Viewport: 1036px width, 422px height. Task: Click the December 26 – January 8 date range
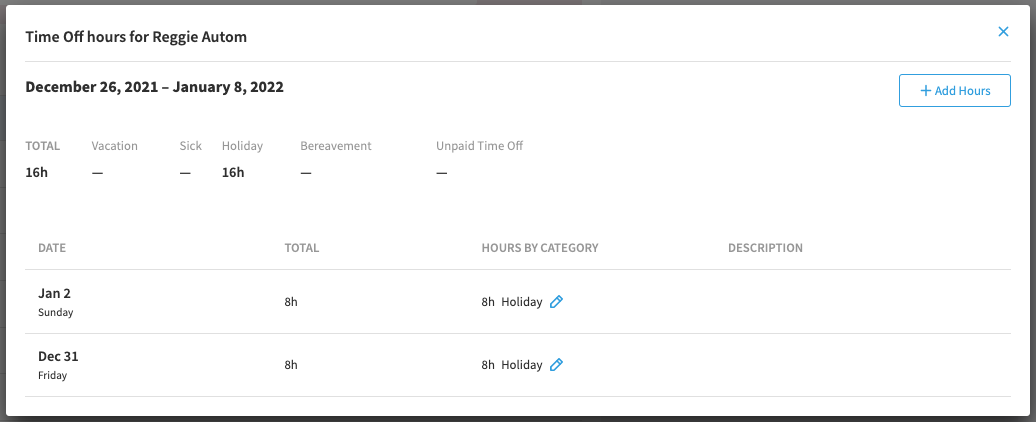coord(155,87)
